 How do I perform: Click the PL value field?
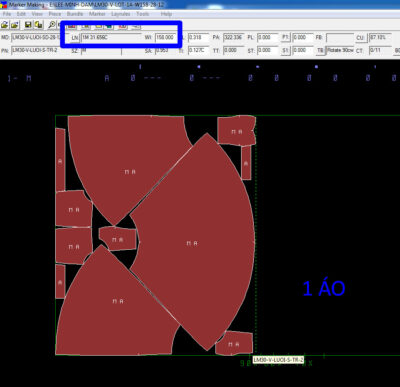(x=268, y=37)
